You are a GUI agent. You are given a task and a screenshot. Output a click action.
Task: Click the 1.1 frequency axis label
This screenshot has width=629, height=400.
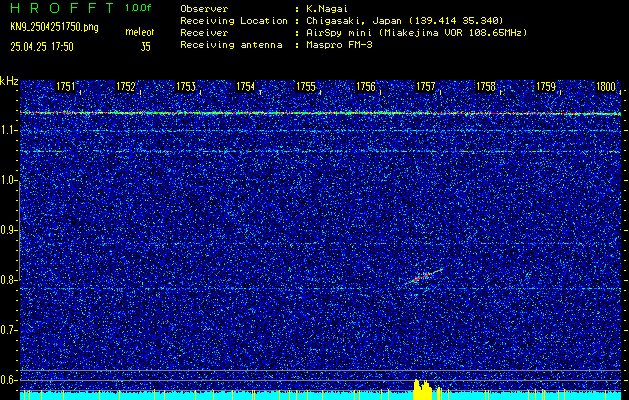[x=8, y=131]
